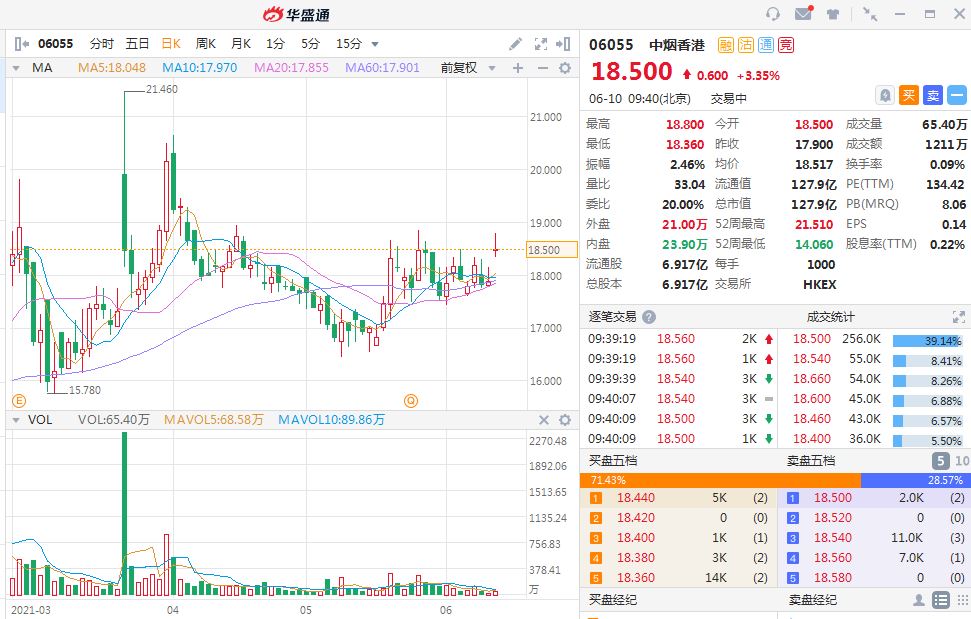Set a price alert bell

coord(885,95)
